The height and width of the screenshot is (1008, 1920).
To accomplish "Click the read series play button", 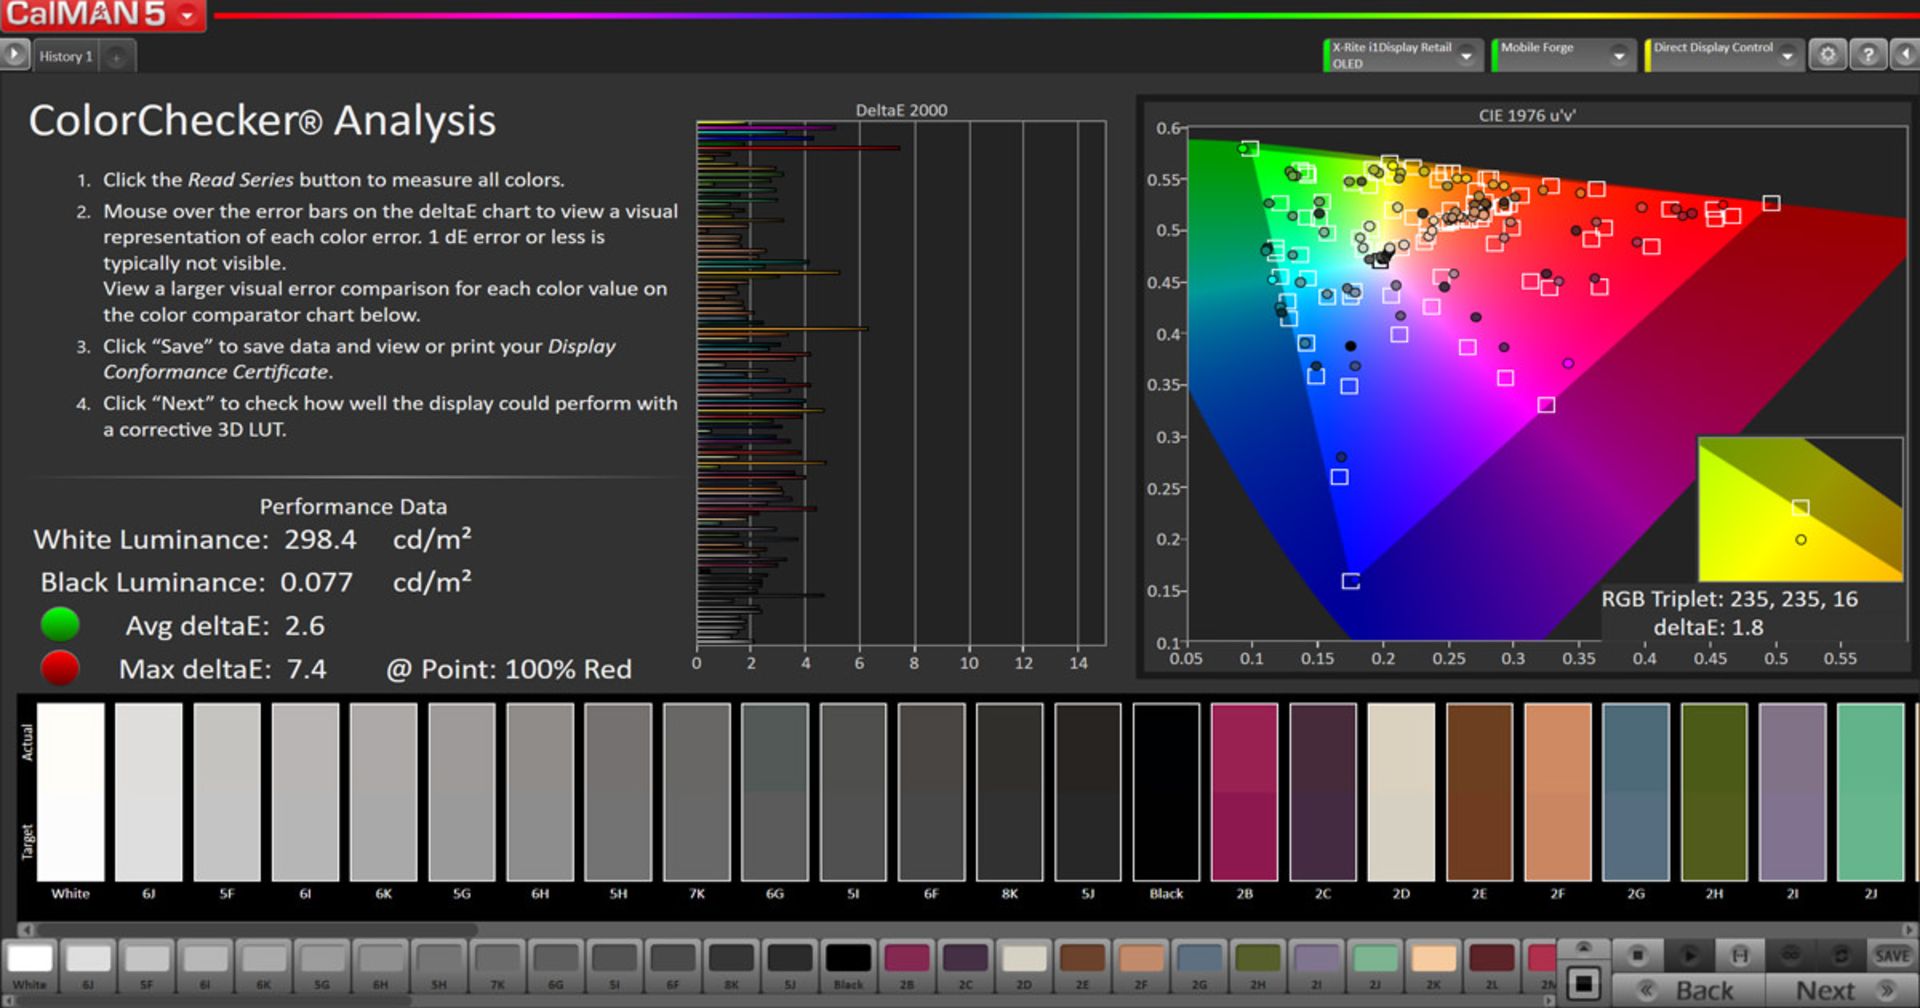I will [x=1688, y=955].
